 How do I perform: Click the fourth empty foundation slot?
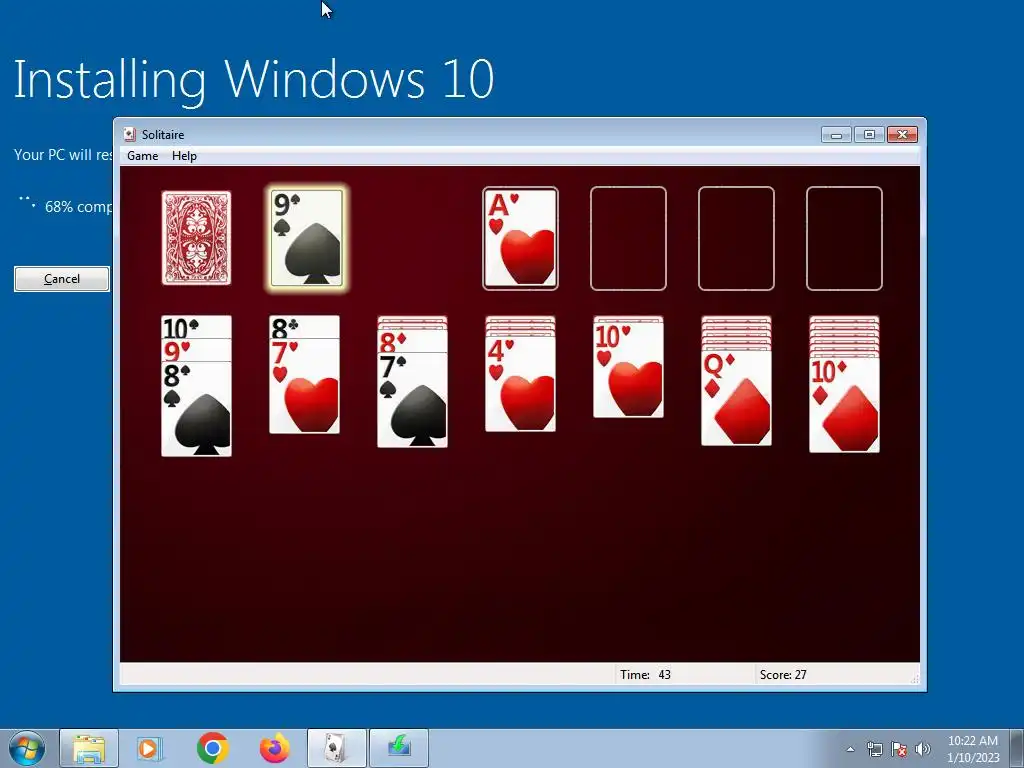tap(844, 238)
